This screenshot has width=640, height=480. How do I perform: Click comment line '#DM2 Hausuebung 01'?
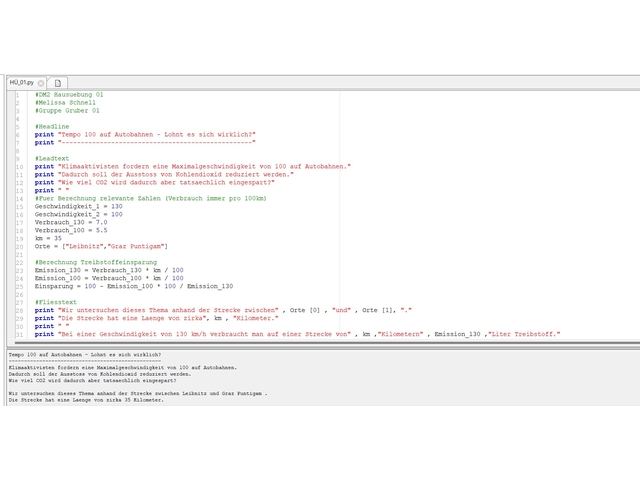pos(69,94)
